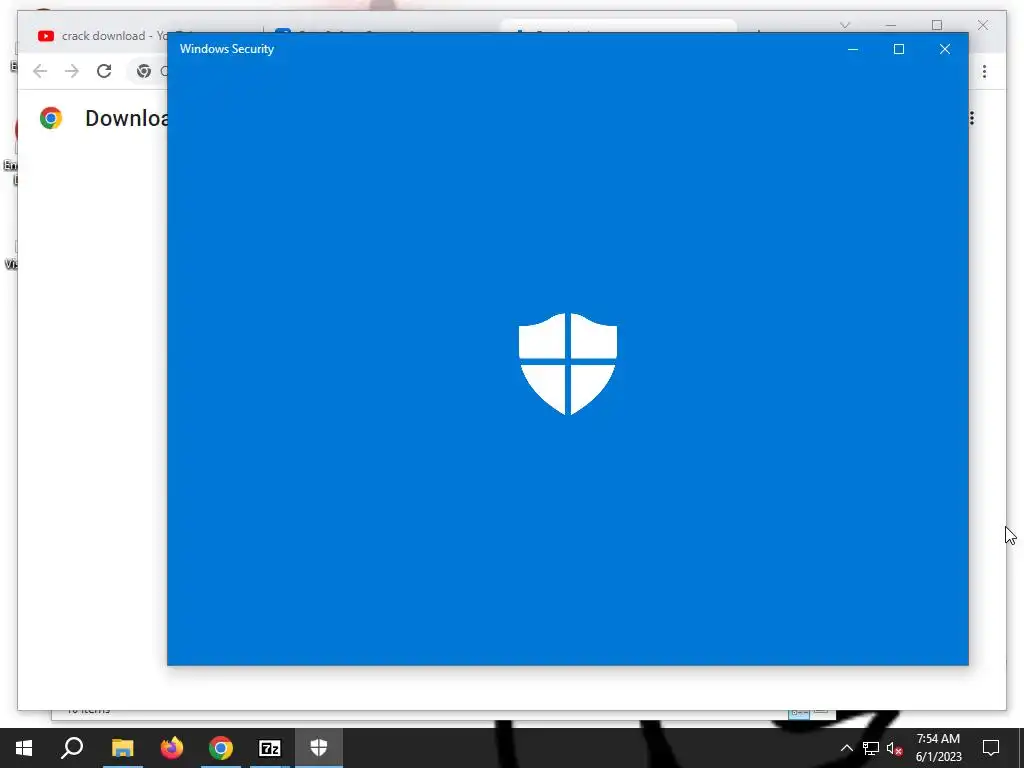Viewport: 1024px width, 768px height.
Task: Switch to Chrome from the taskbar
Action: pos(221,748)
